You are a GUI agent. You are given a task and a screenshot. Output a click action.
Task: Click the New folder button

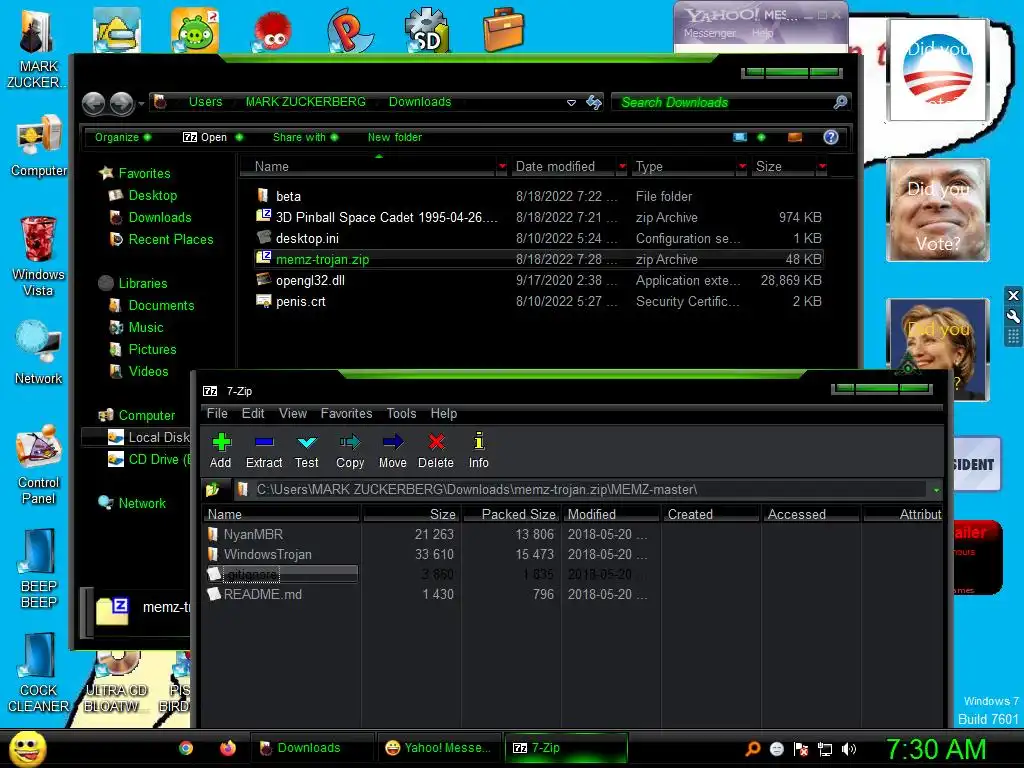[x=394, y=137]
